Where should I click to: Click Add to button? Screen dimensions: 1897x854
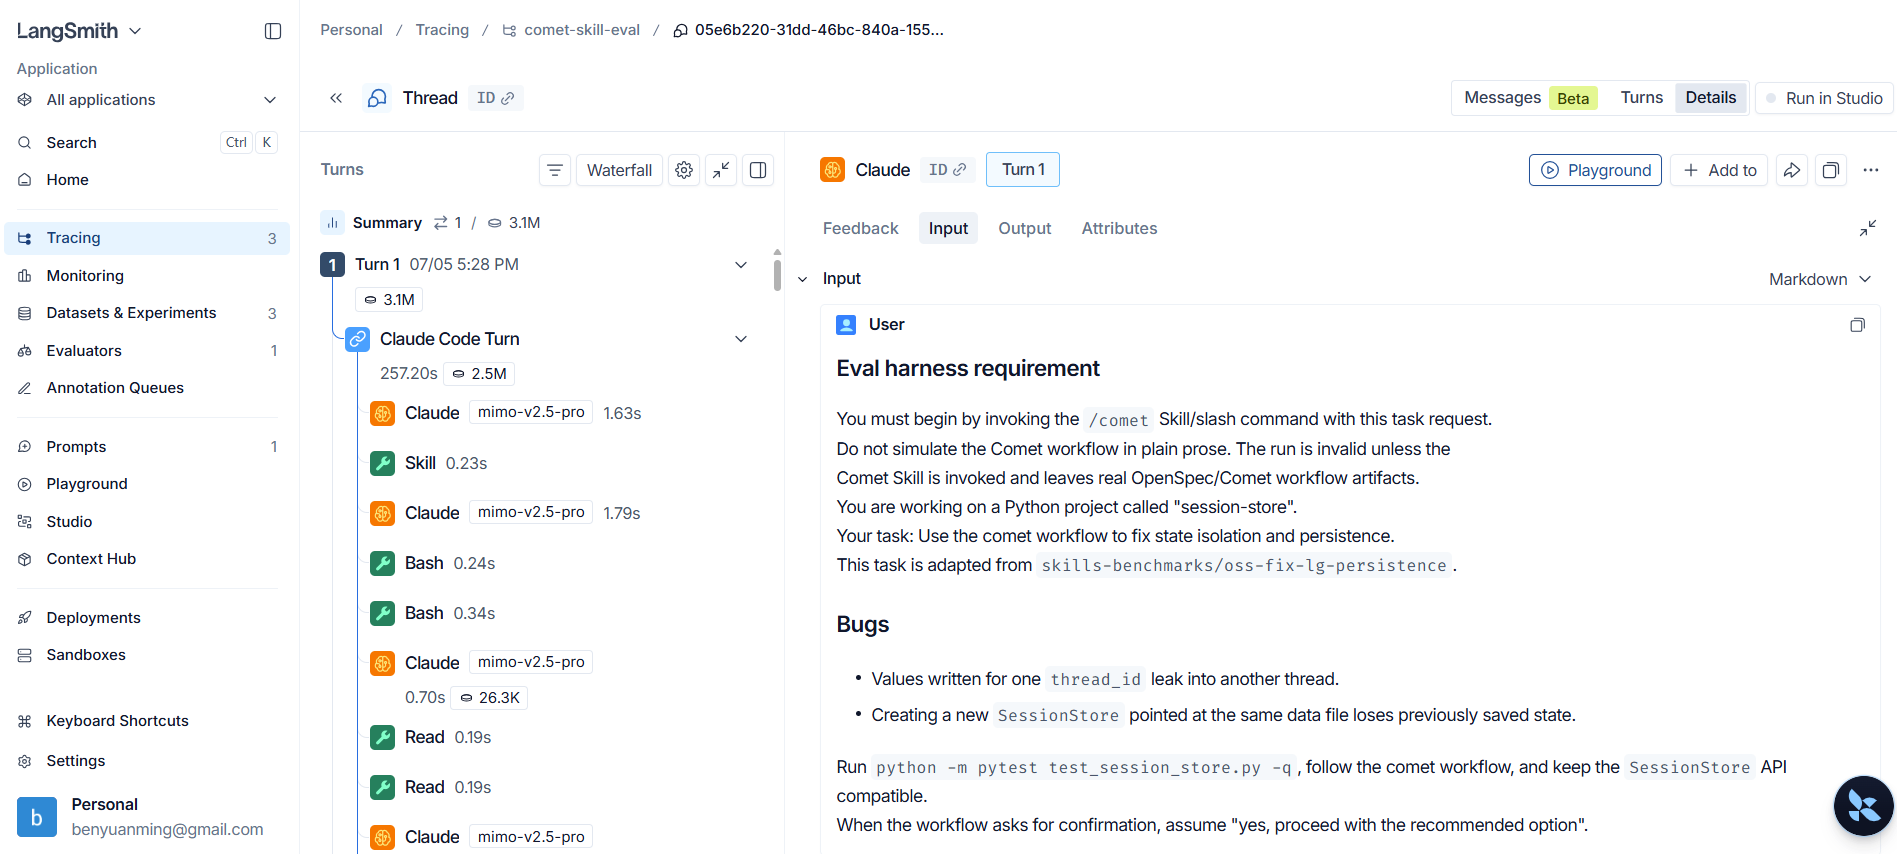point(1719,170)
